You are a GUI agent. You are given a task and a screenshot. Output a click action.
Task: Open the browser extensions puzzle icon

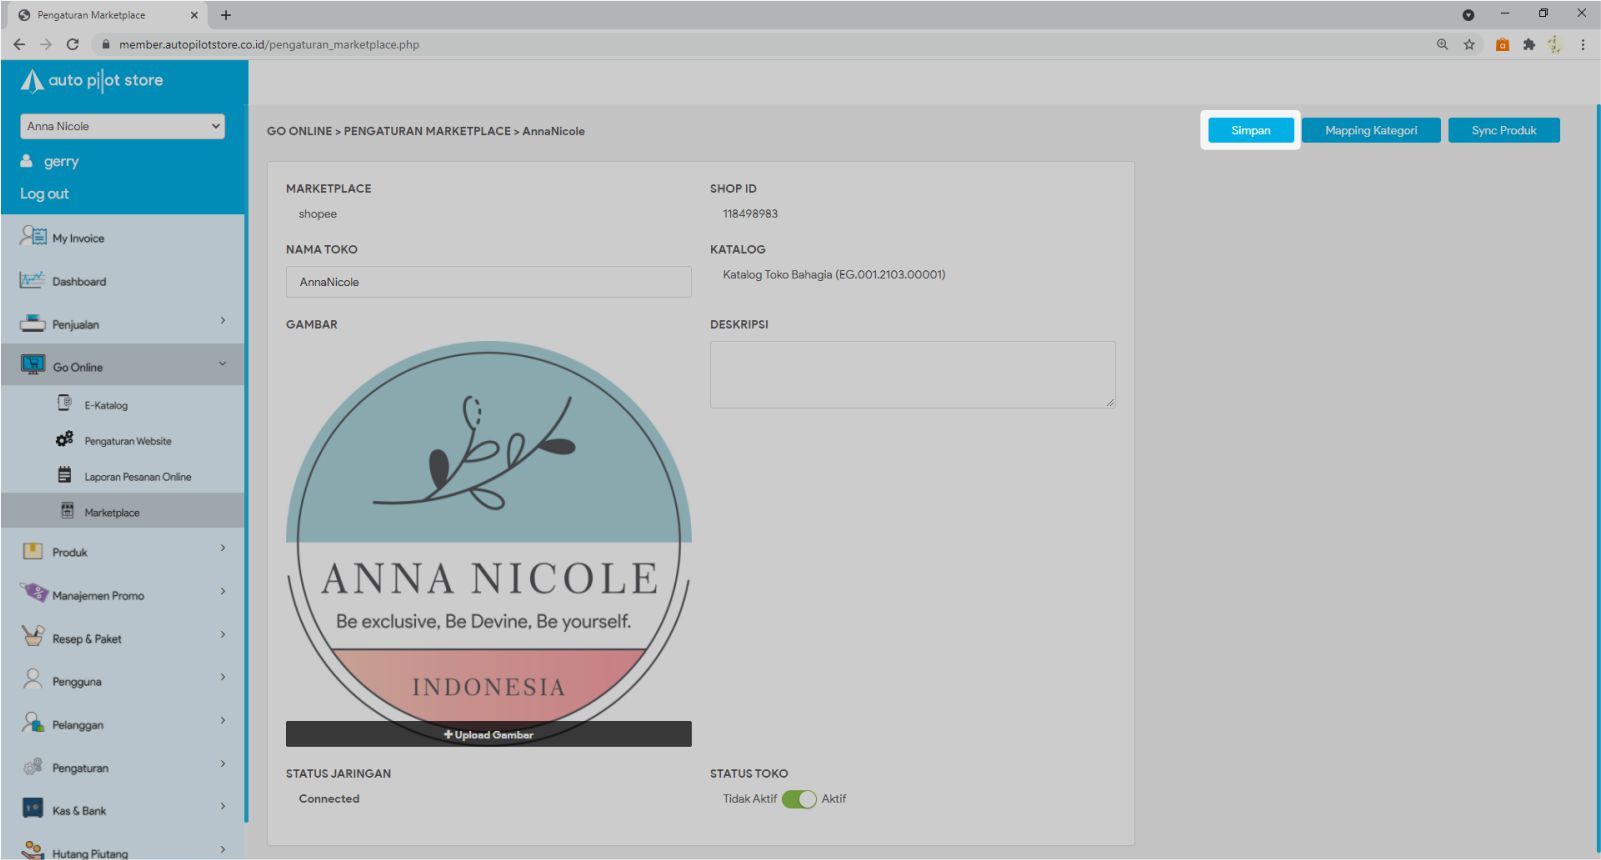(1528, 44)
